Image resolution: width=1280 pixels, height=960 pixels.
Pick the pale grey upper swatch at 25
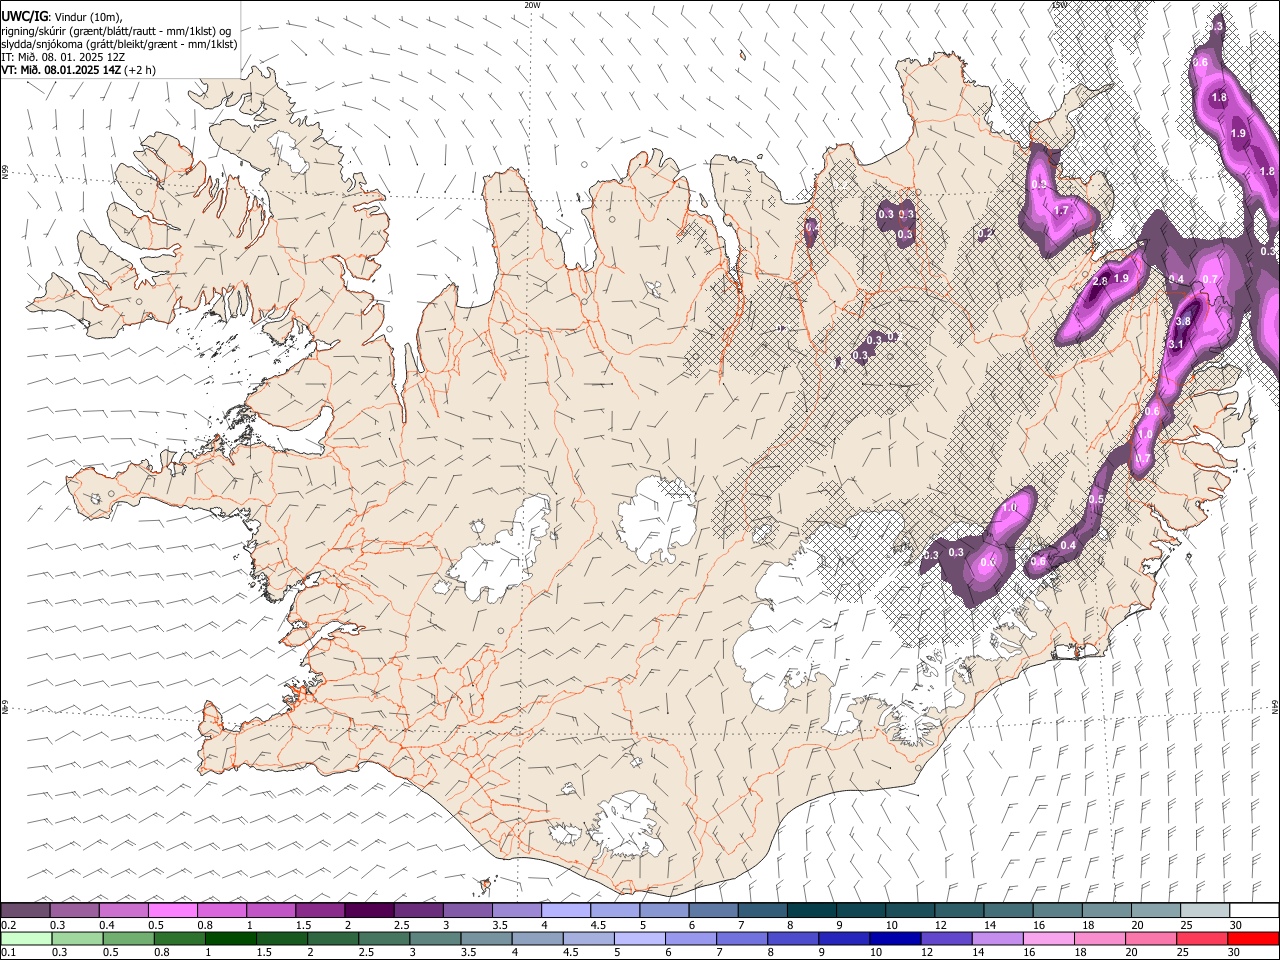pos(1204,910)
